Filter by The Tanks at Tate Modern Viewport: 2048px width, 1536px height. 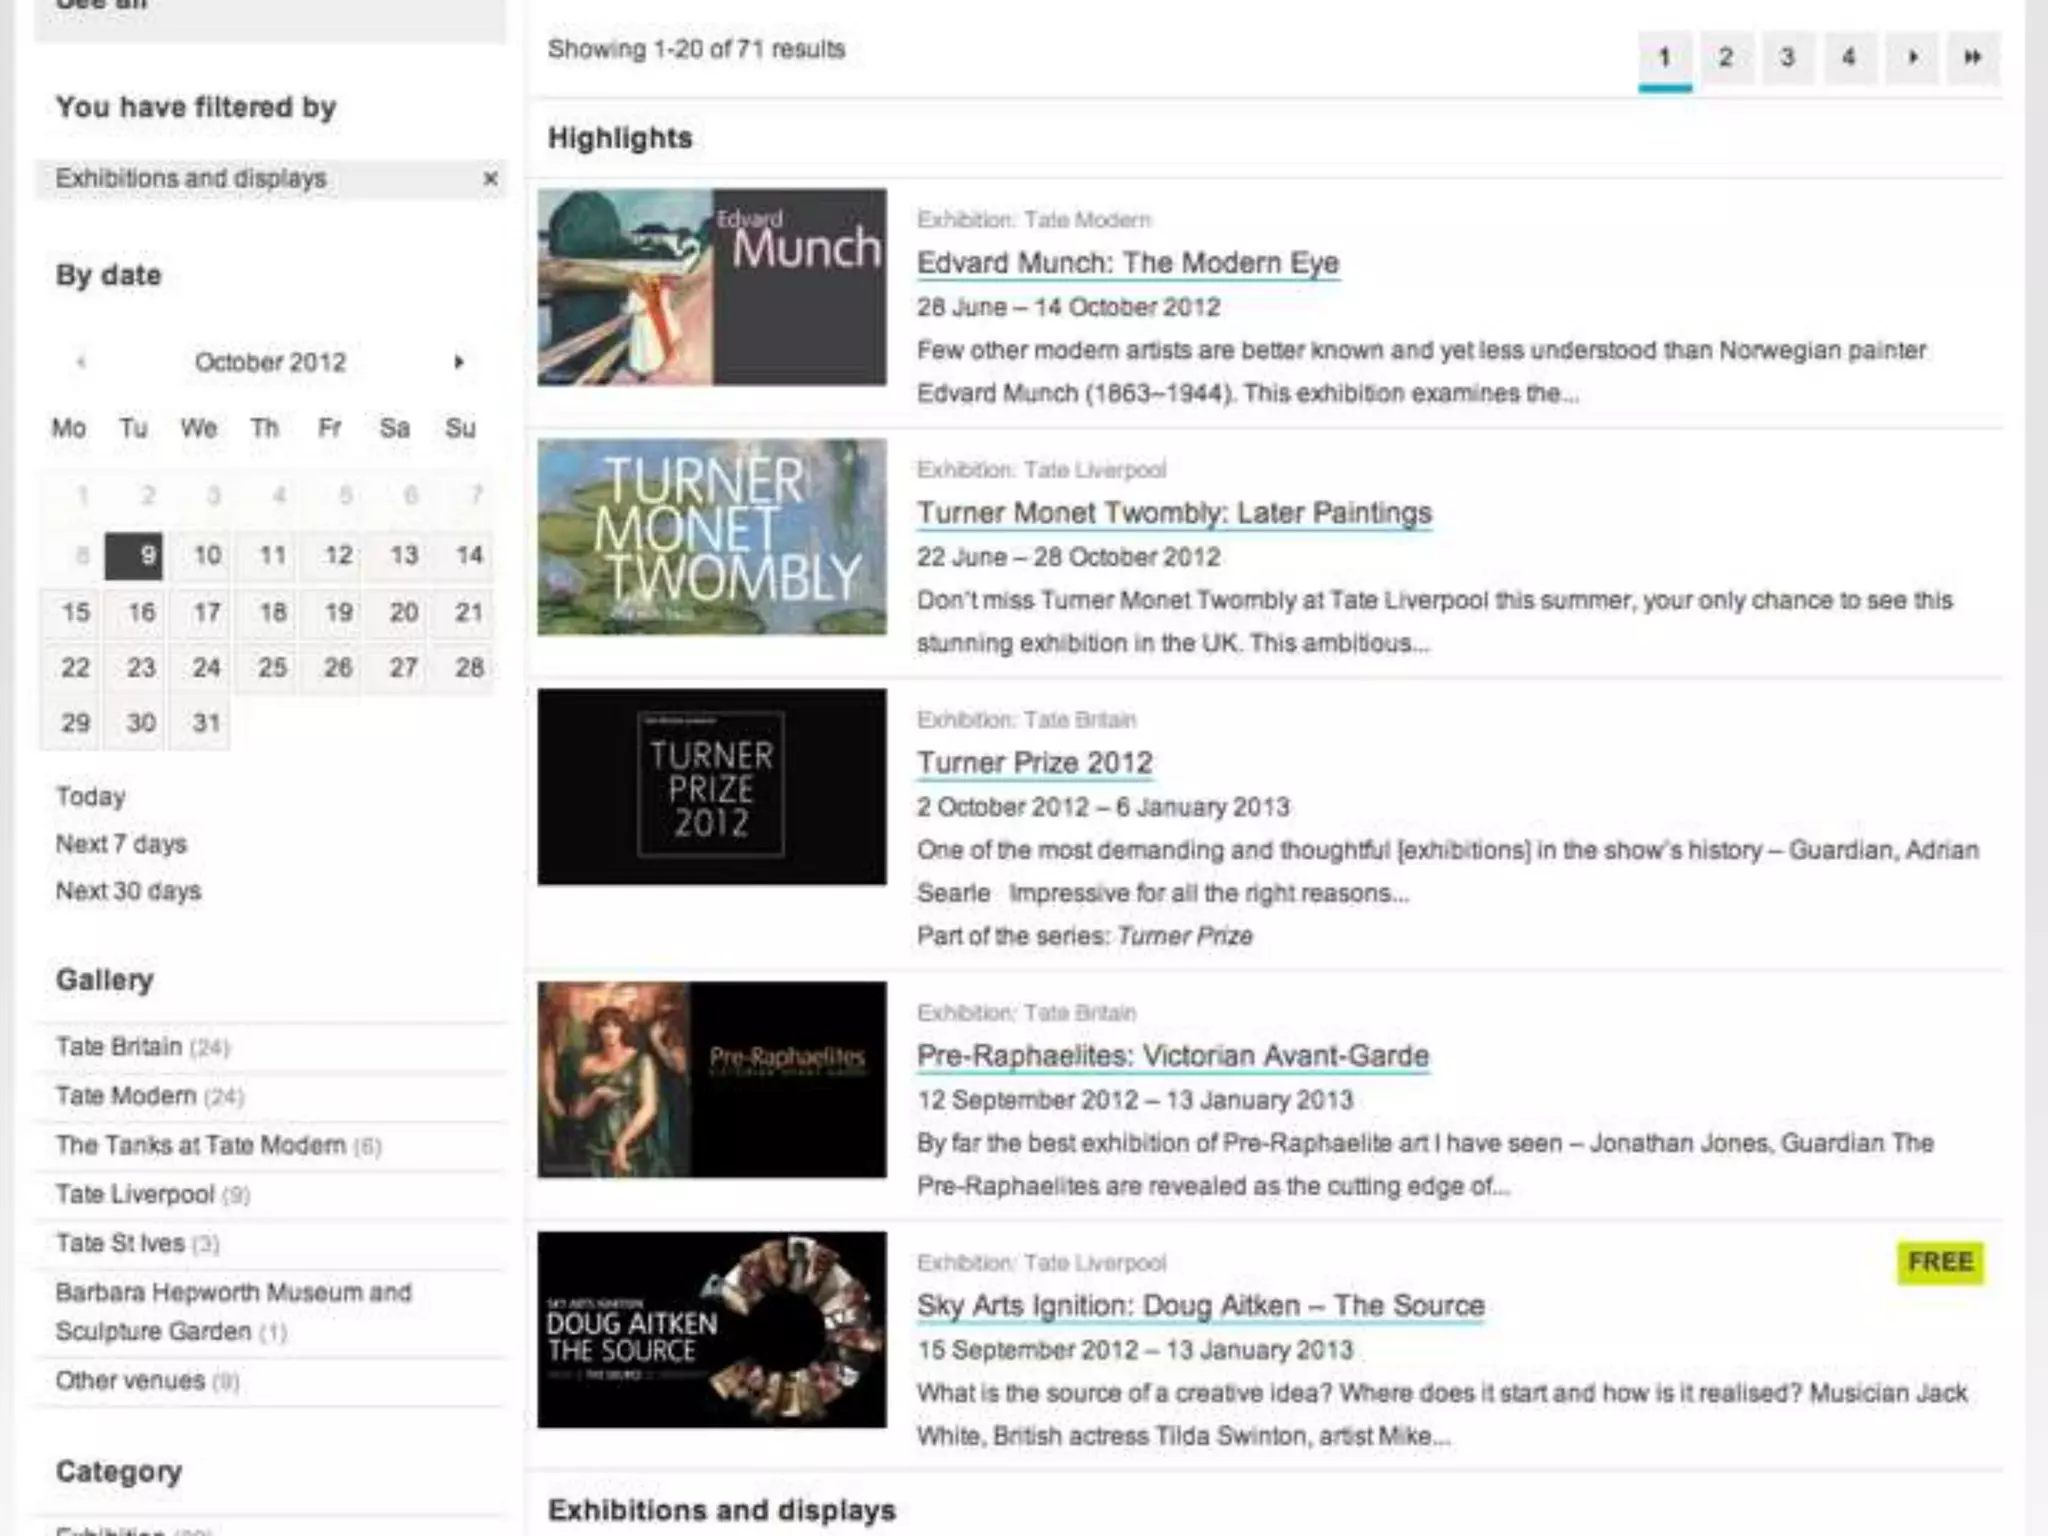click(x=200, y=1145)
